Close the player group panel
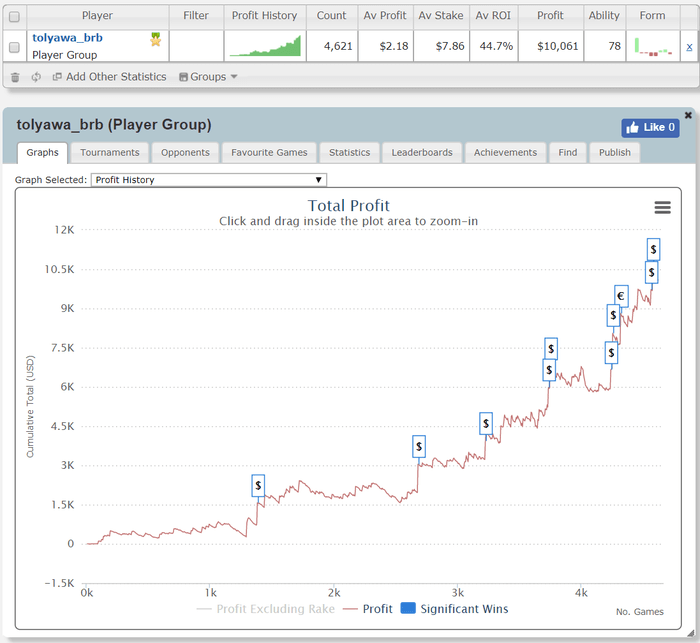Viewport: 700px width, 643px height. click(x=688, y=115)
